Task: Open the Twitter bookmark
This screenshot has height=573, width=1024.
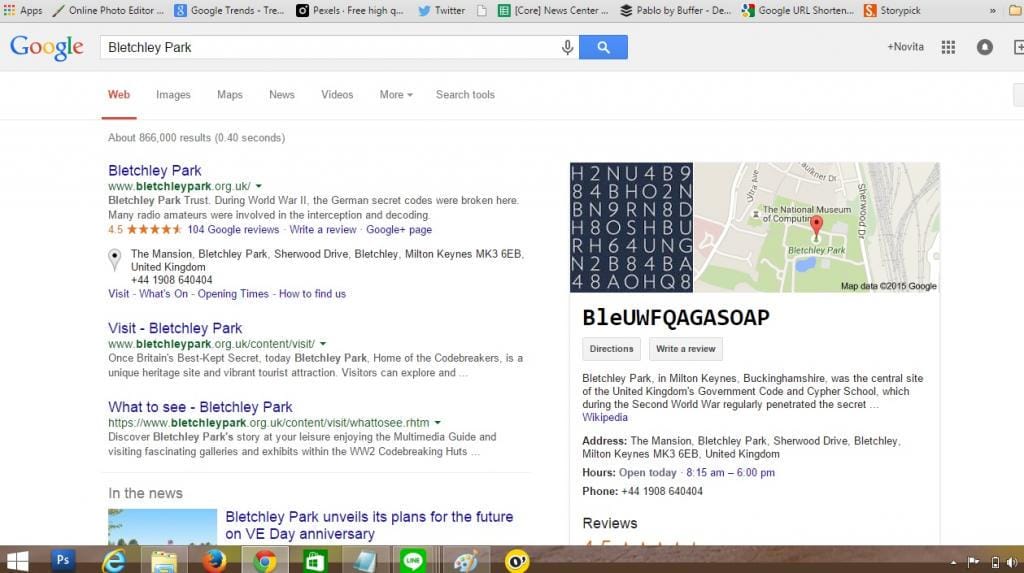Action: 441,10
